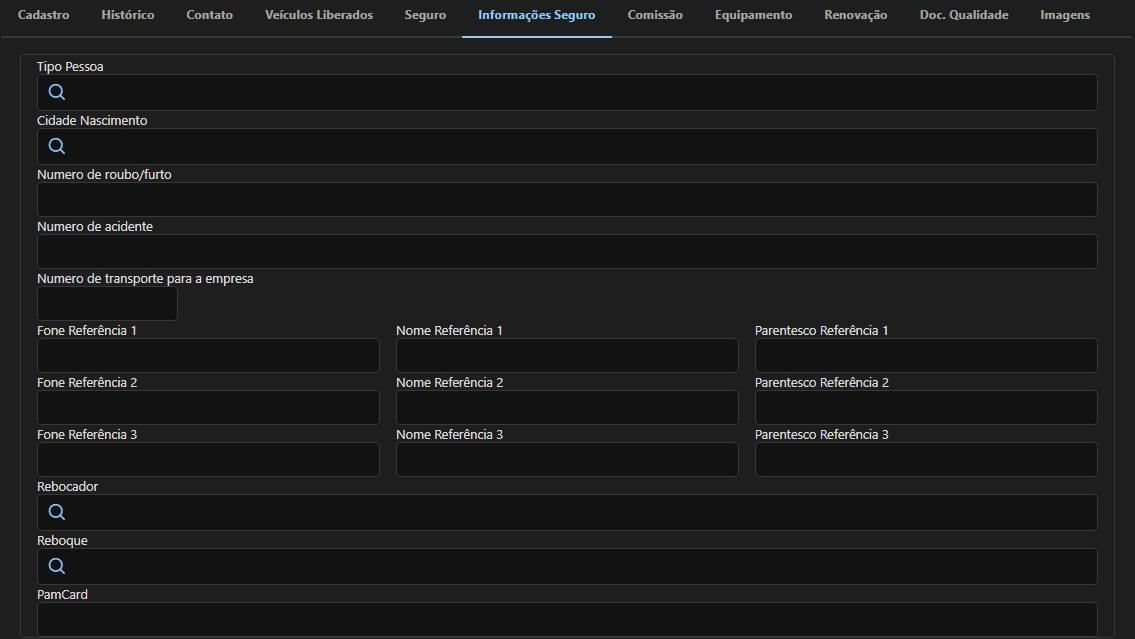
Task: Open the Equipamento tab
Action: (753, 15)
